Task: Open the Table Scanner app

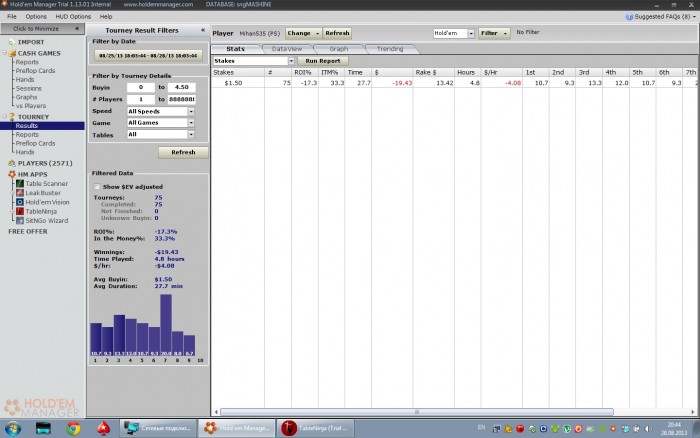Action: pyautogui.click(x=46, y=183)
